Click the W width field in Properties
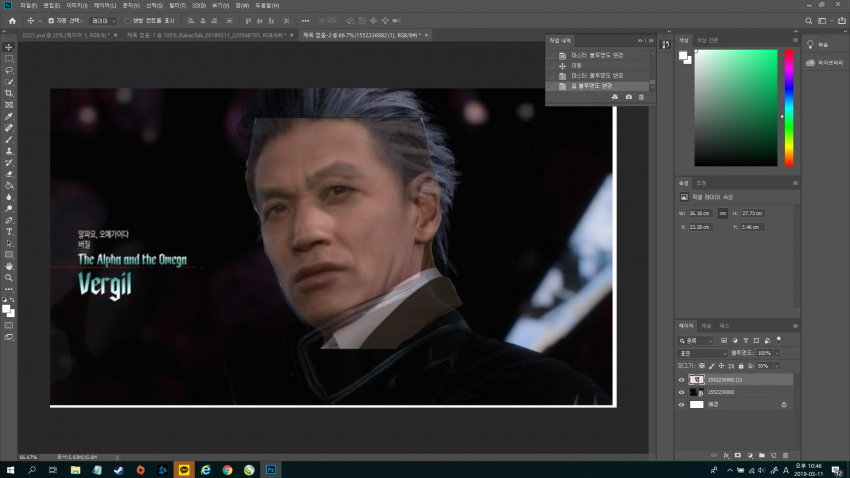Screen dimensions: 850x478 pyautogui.click(x=702, y=213)
